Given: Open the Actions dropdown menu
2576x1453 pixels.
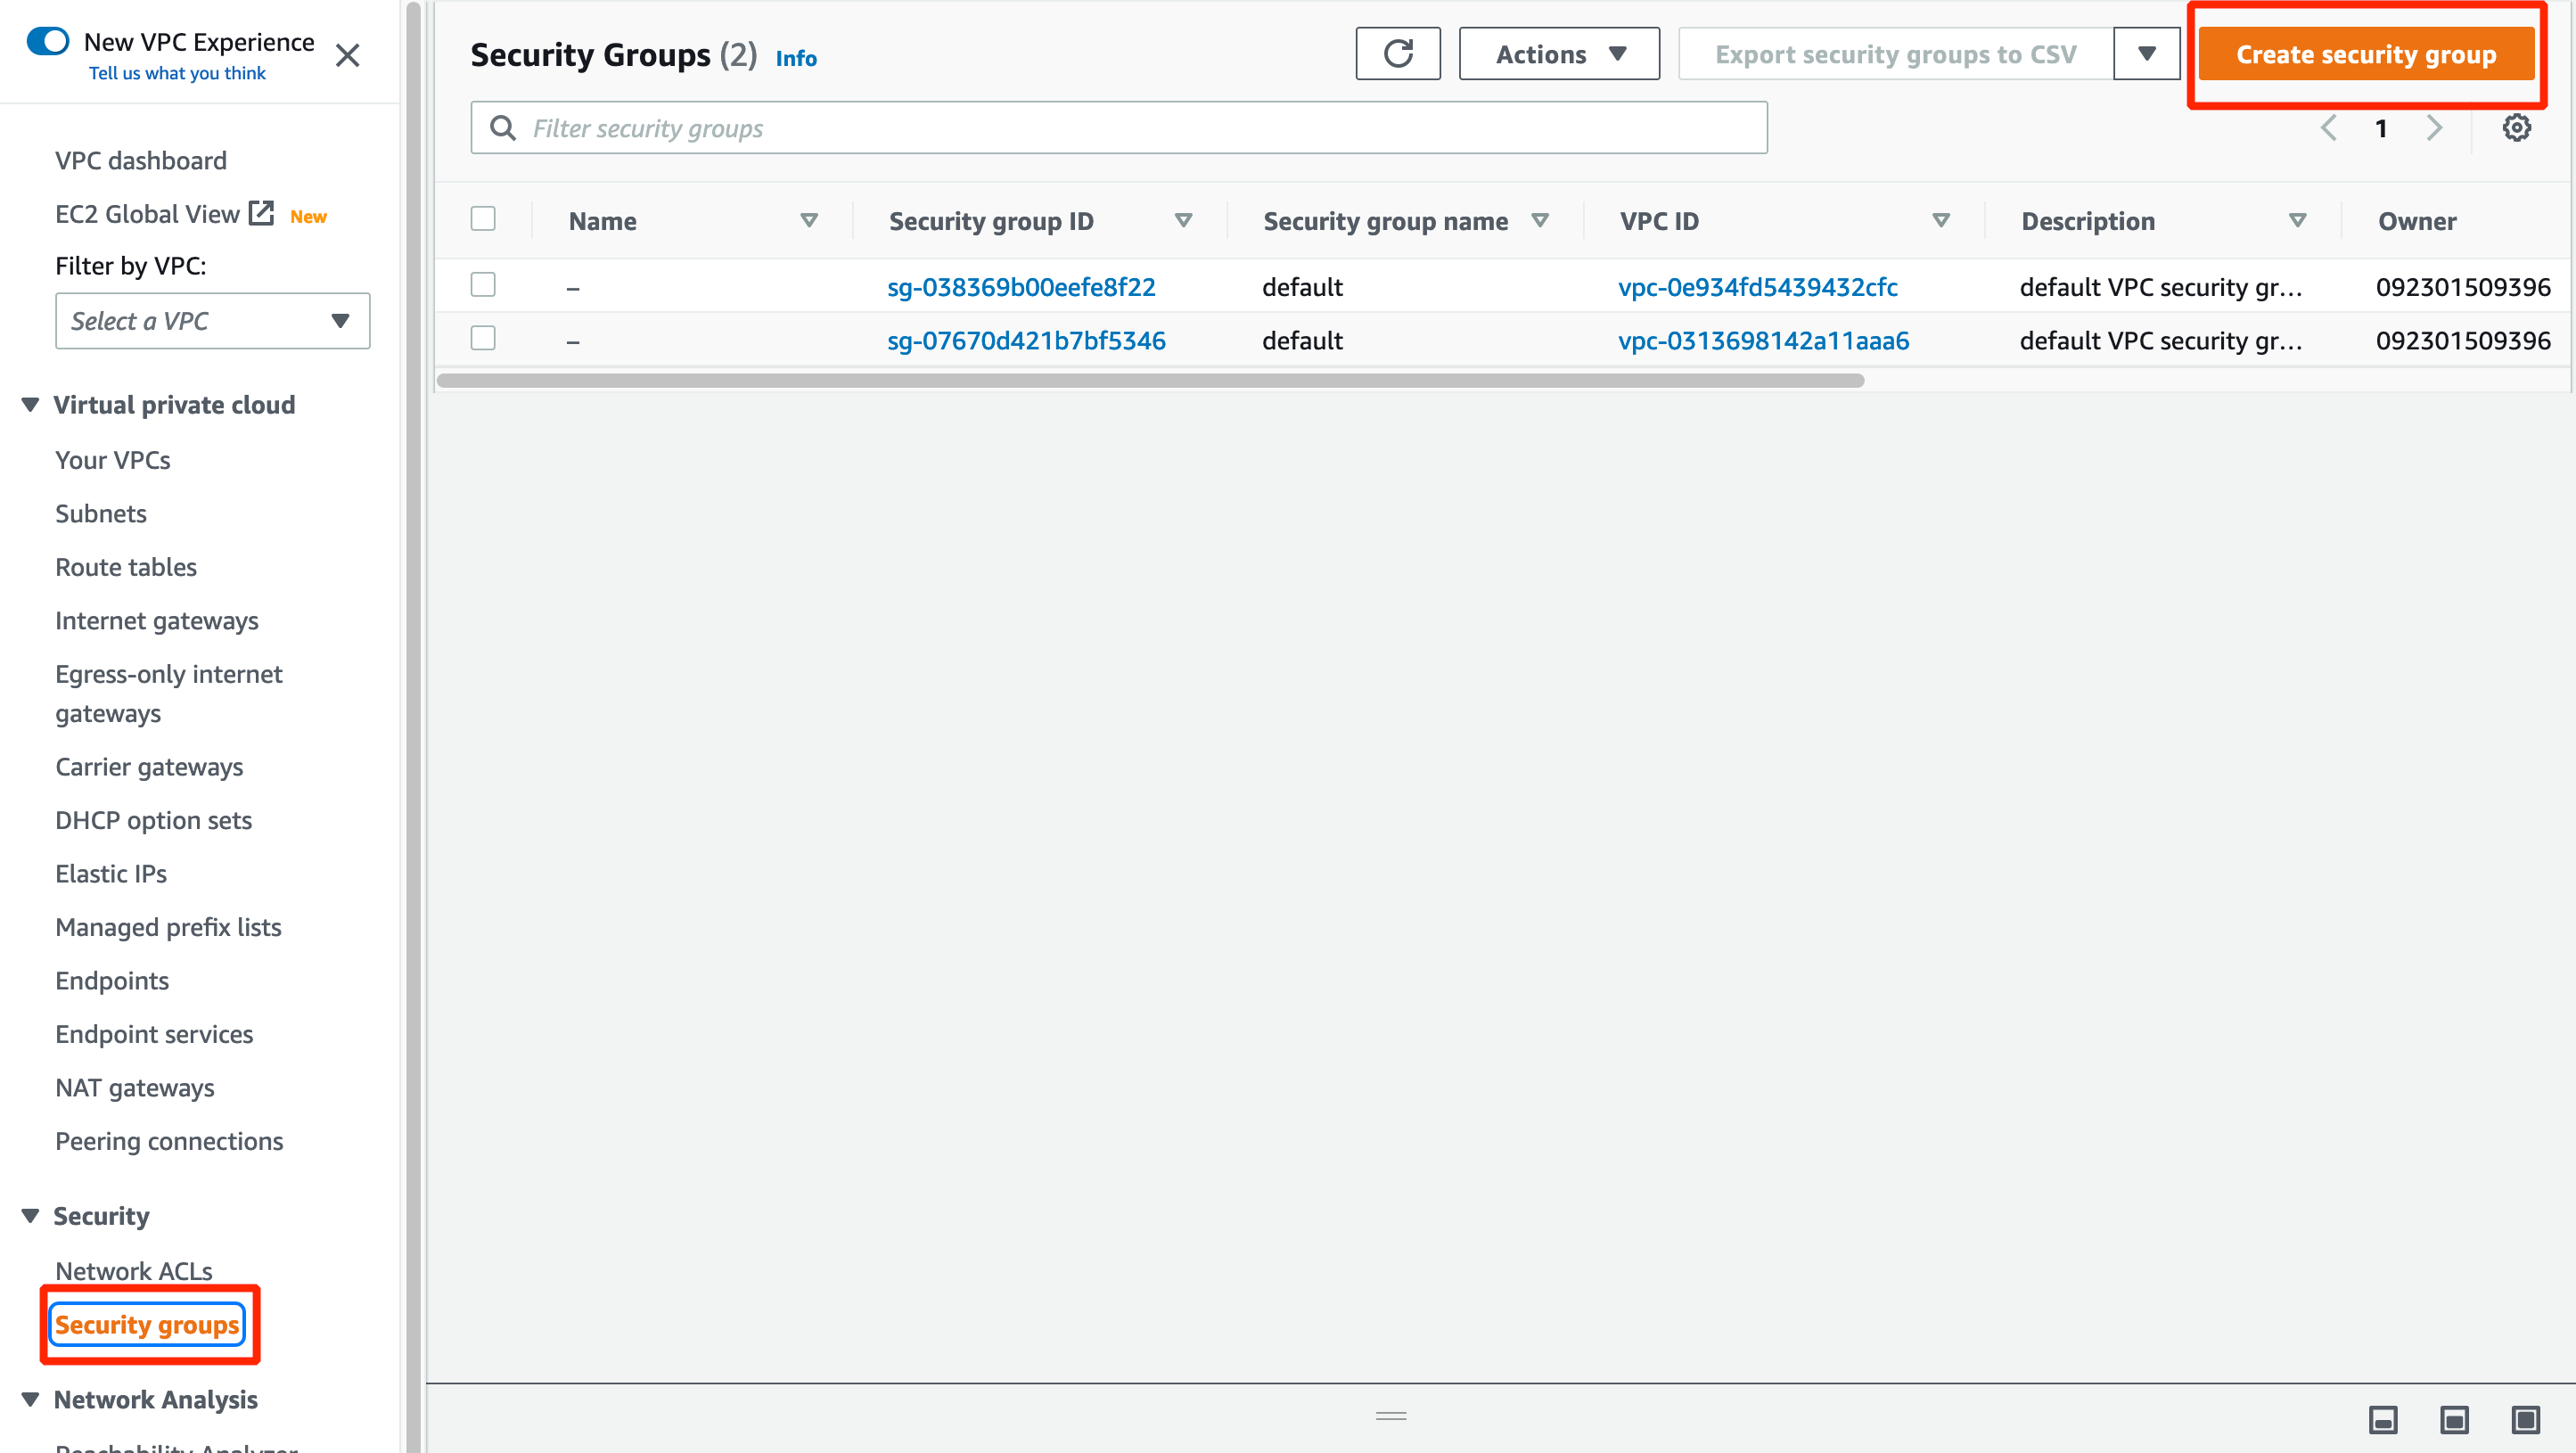Looking at the screenshot, I should (1559, 54).
